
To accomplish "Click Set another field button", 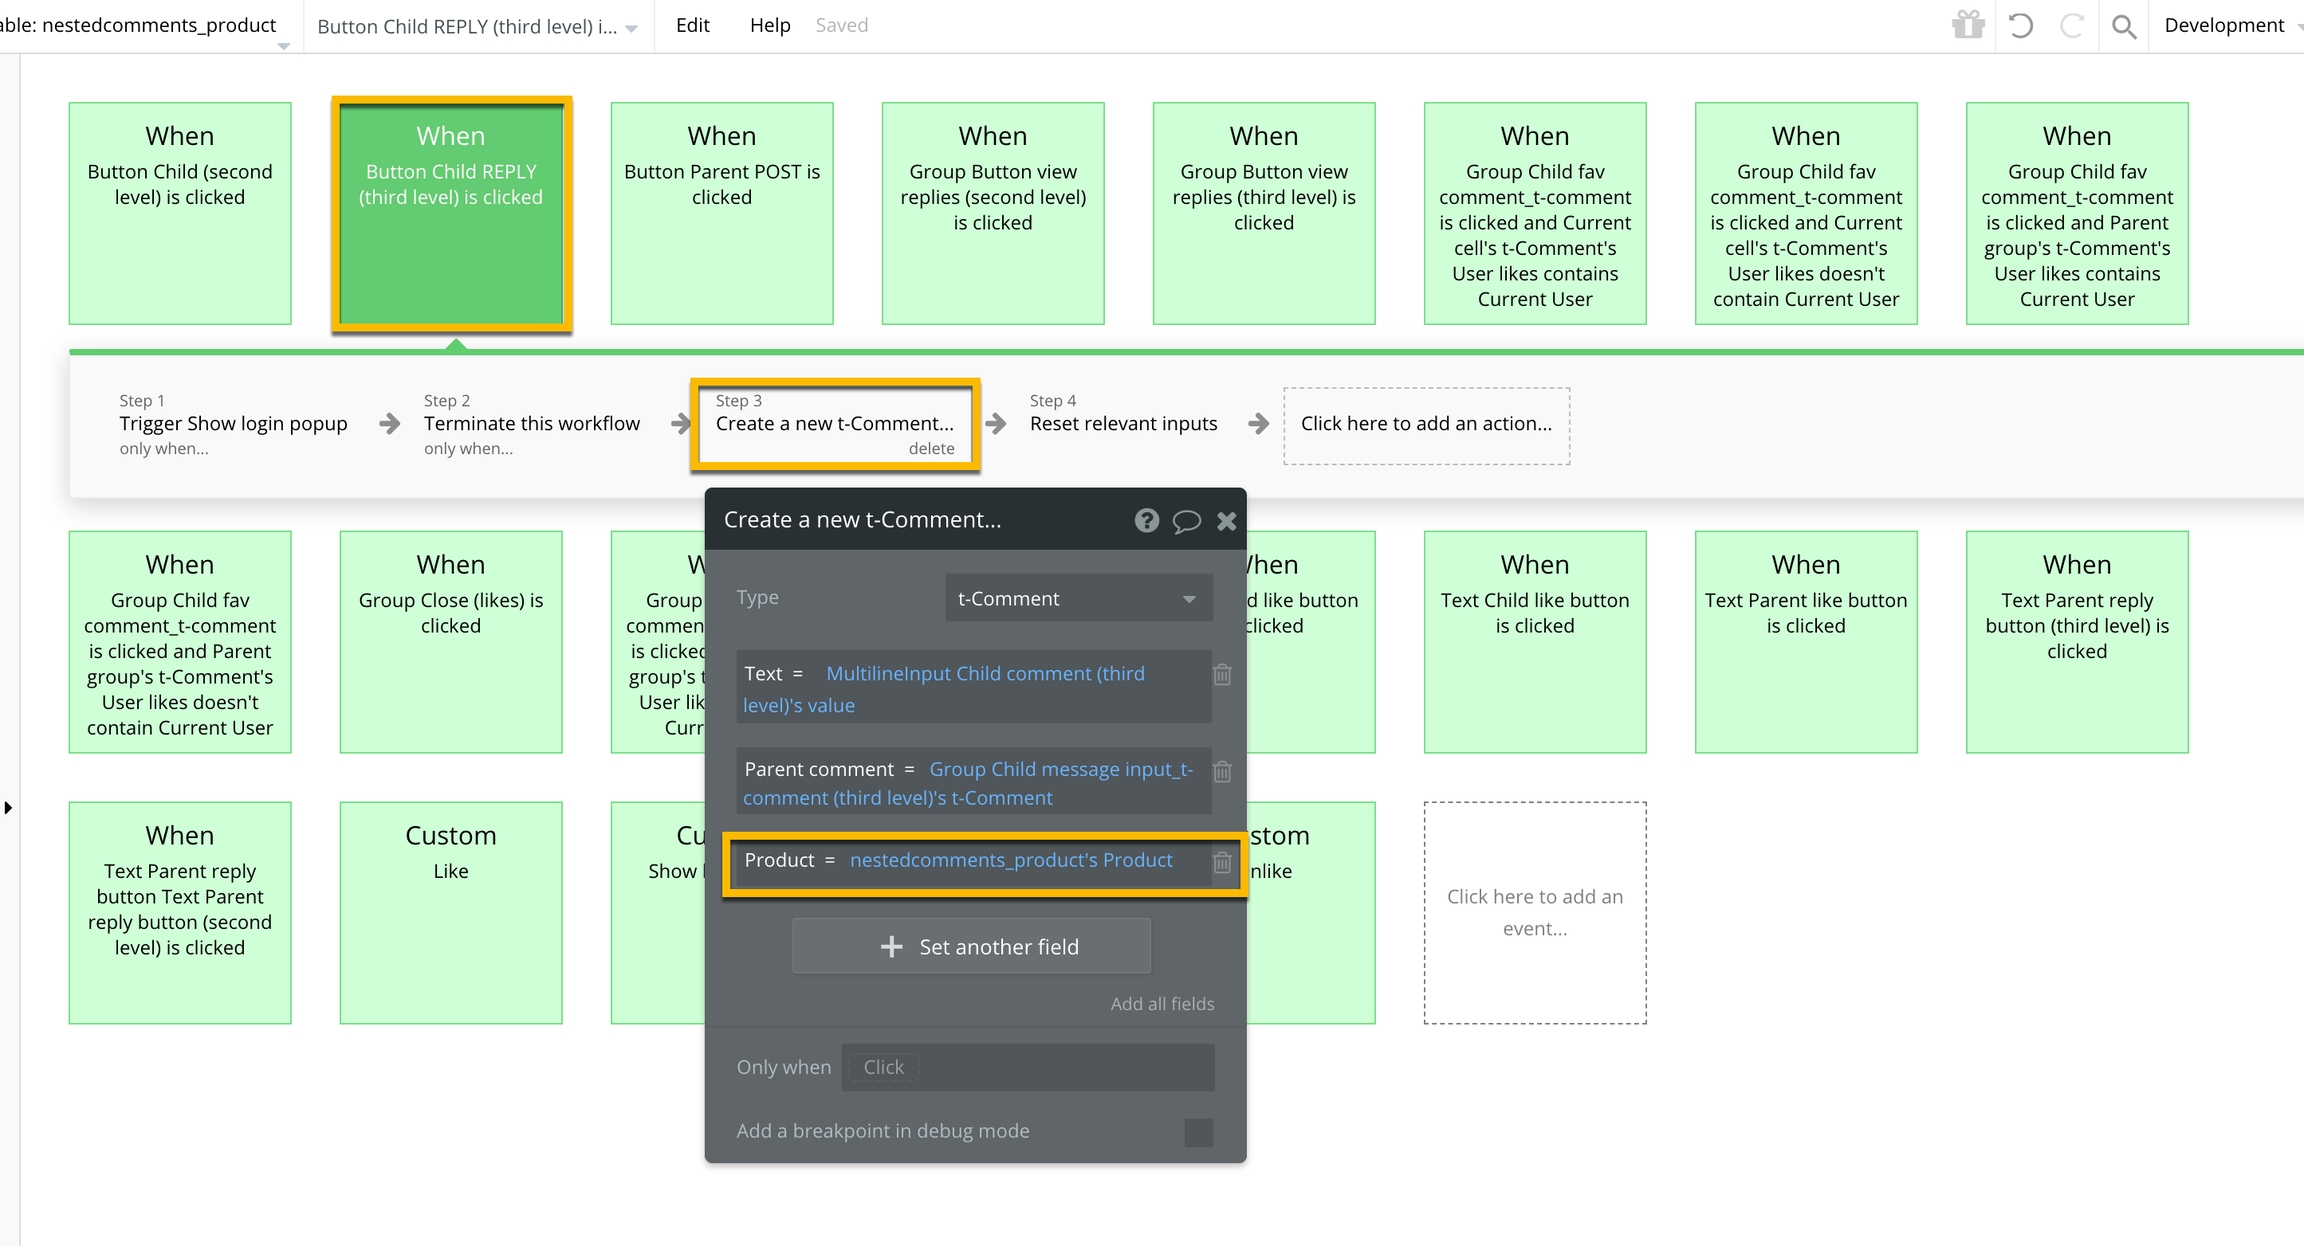I will coord(971,946).
